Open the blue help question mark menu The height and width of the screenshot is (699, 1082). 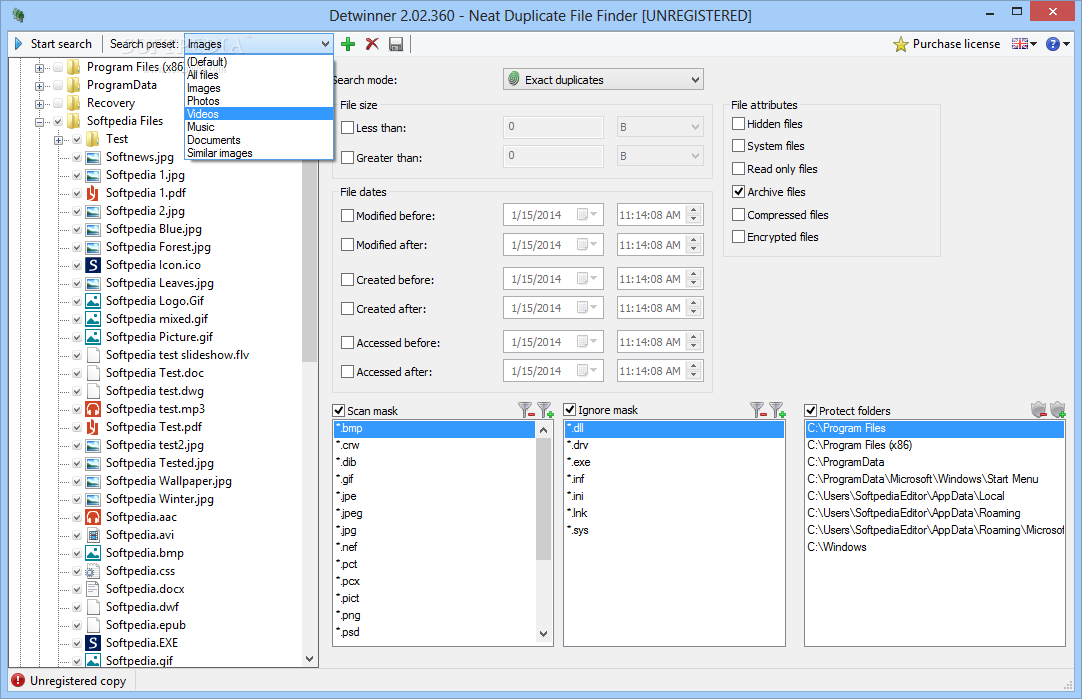tap(1057, 44)
